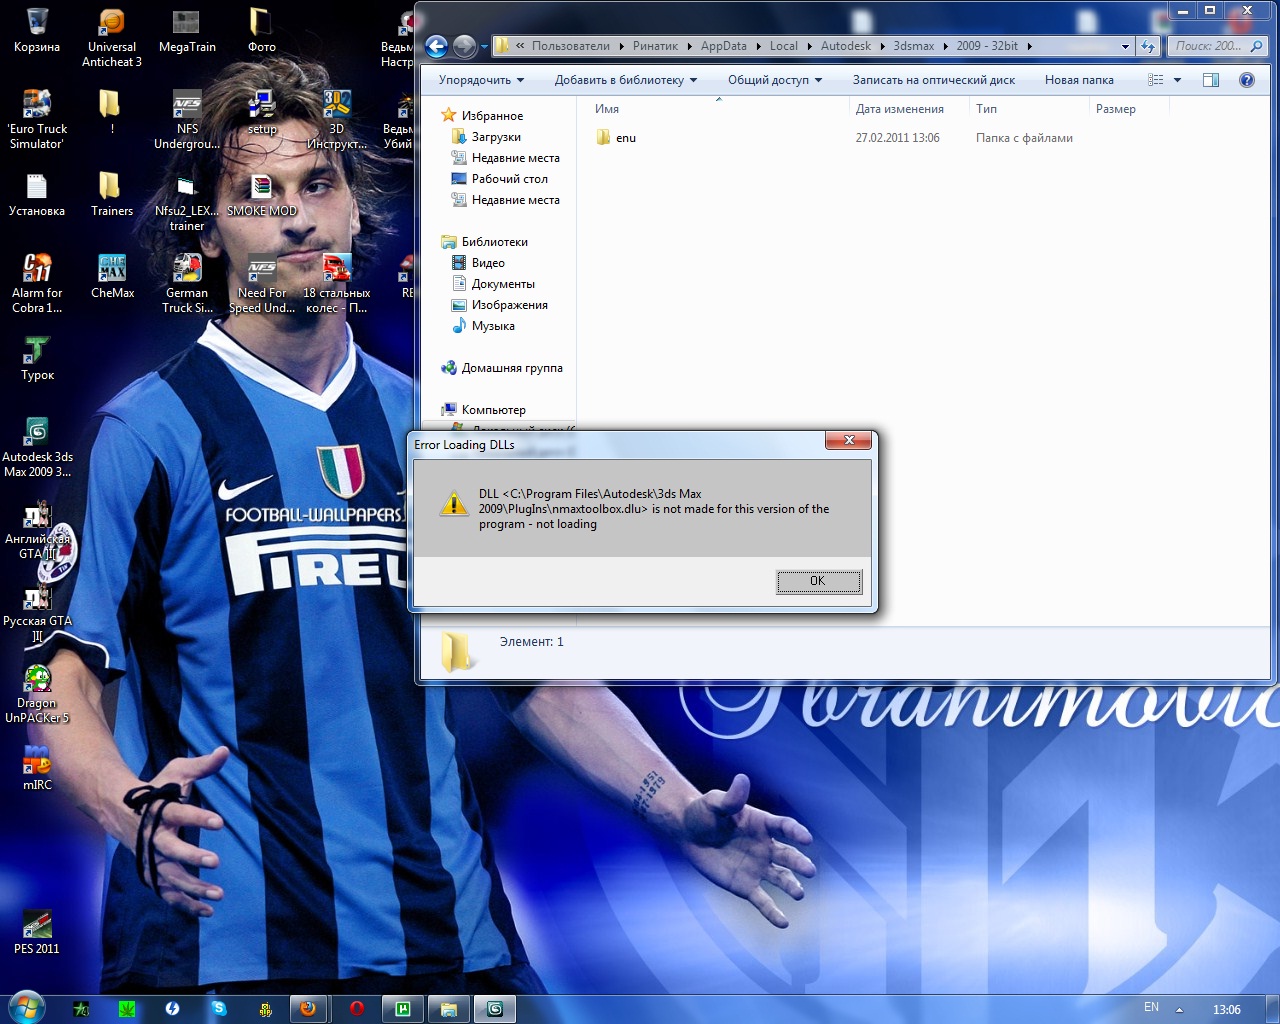Refresh the Explorer folder view

[x=1148, y=46]
